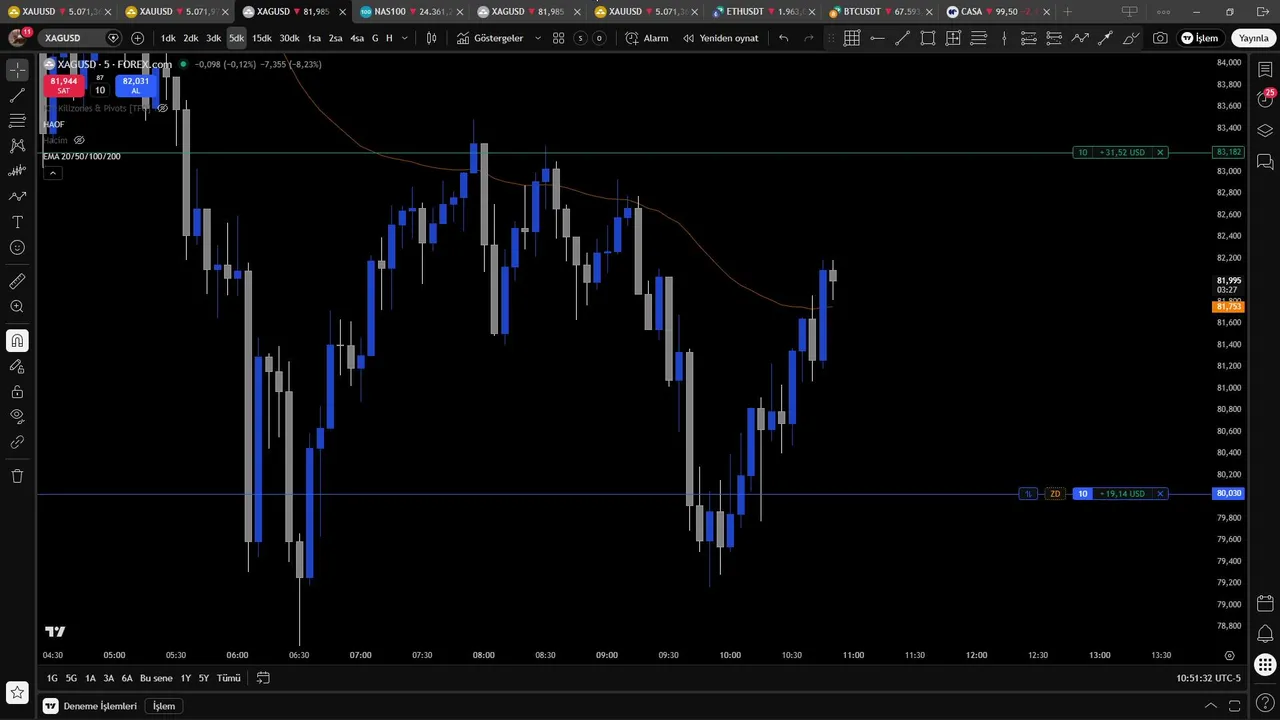This screenshot has width=1280, height=720.
Task: Pick the brush tool in favorites bar
Action: [x=1131, y=38]
